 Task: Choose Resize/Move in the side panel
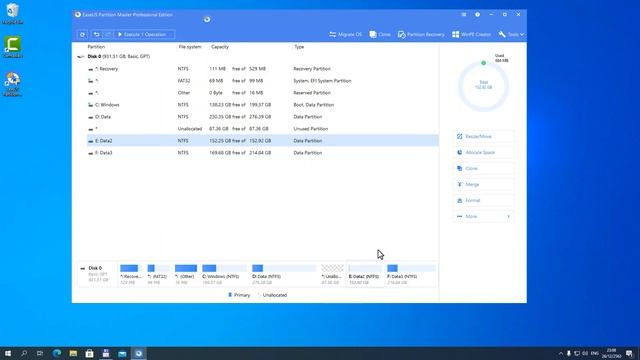[483, 136]
